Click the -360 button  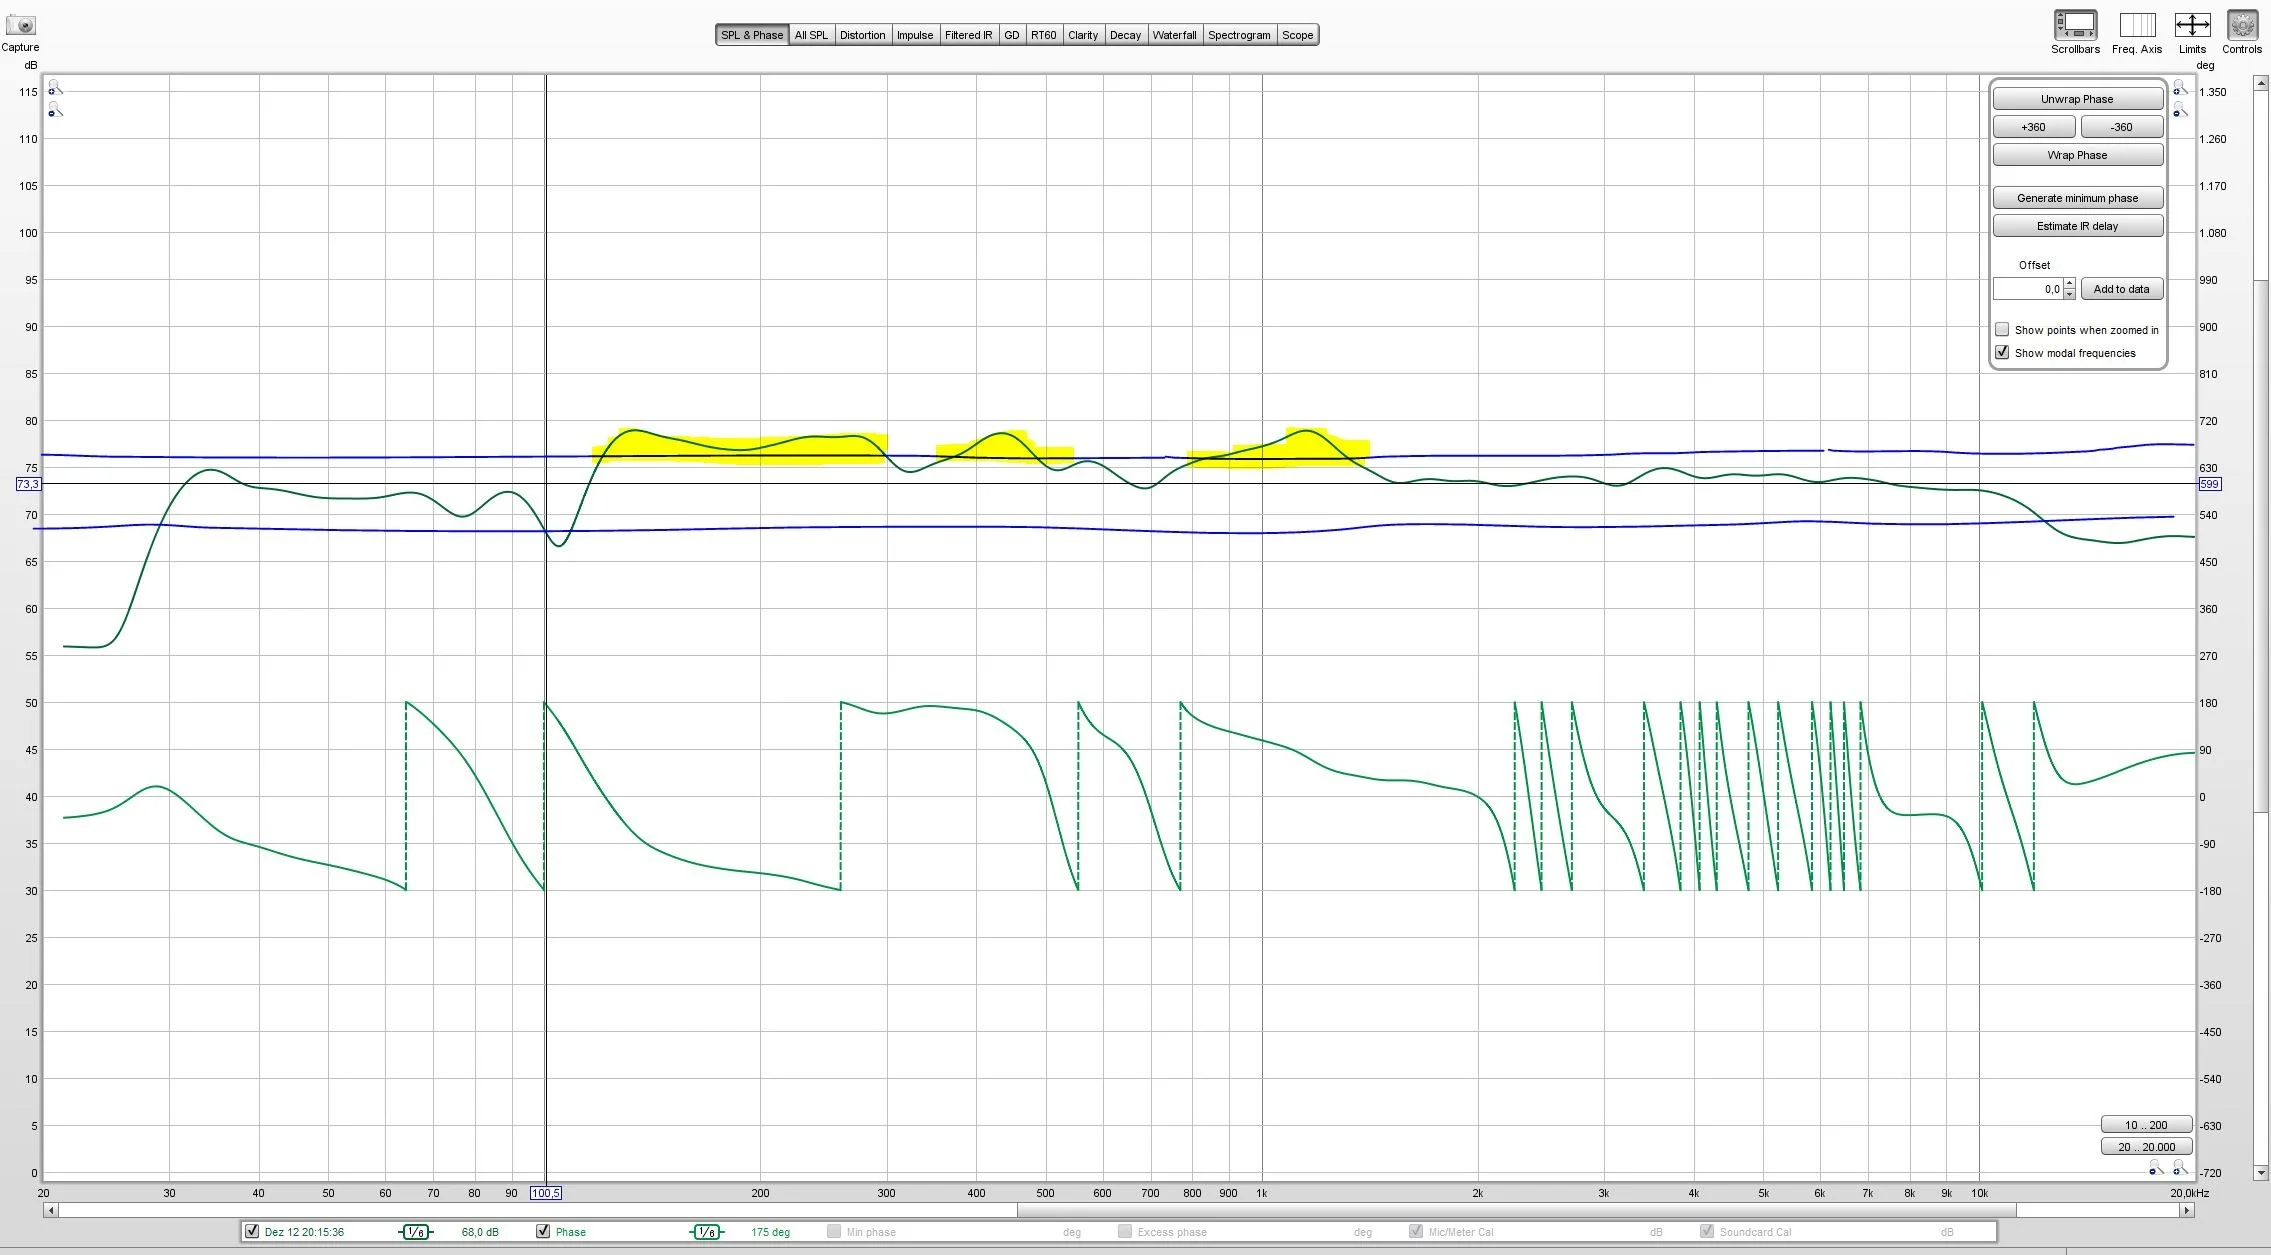[2121, 127]
